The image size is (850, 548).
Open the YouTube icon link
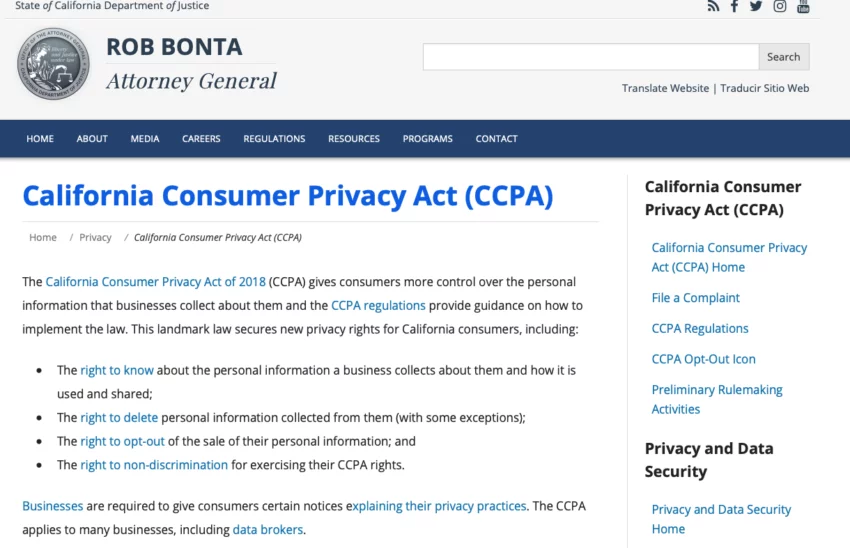pyautogui.click(x=803, y=6)
